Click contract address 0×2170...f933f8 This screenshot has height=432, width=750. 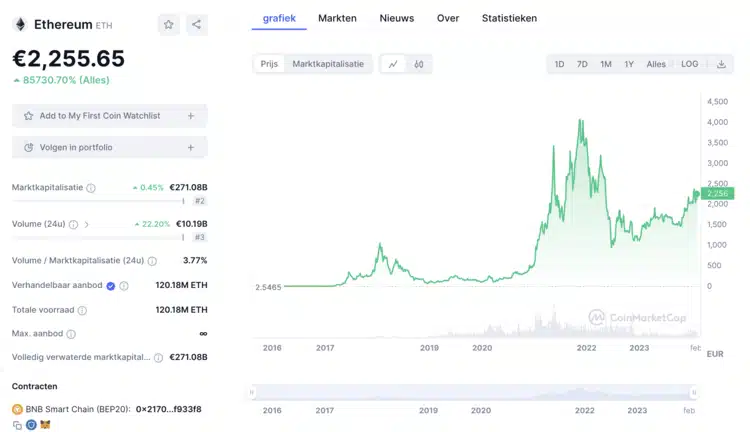tap(168, 409)
